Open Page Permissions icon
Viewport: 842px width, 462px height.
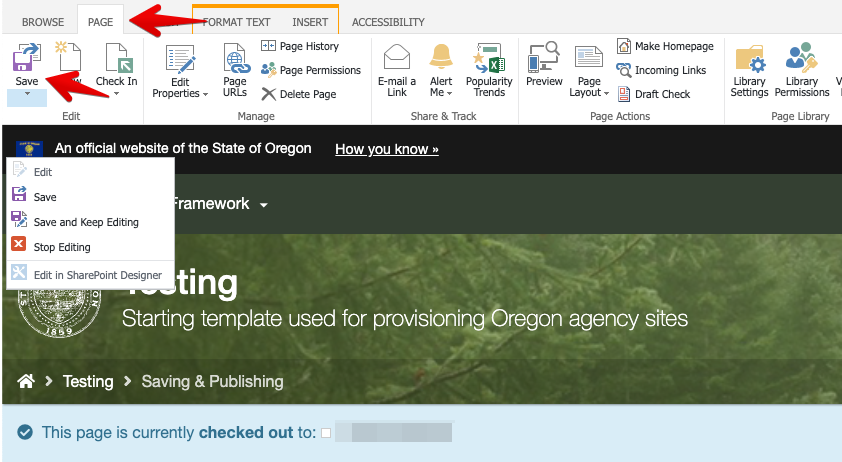(x=268, y=69)
